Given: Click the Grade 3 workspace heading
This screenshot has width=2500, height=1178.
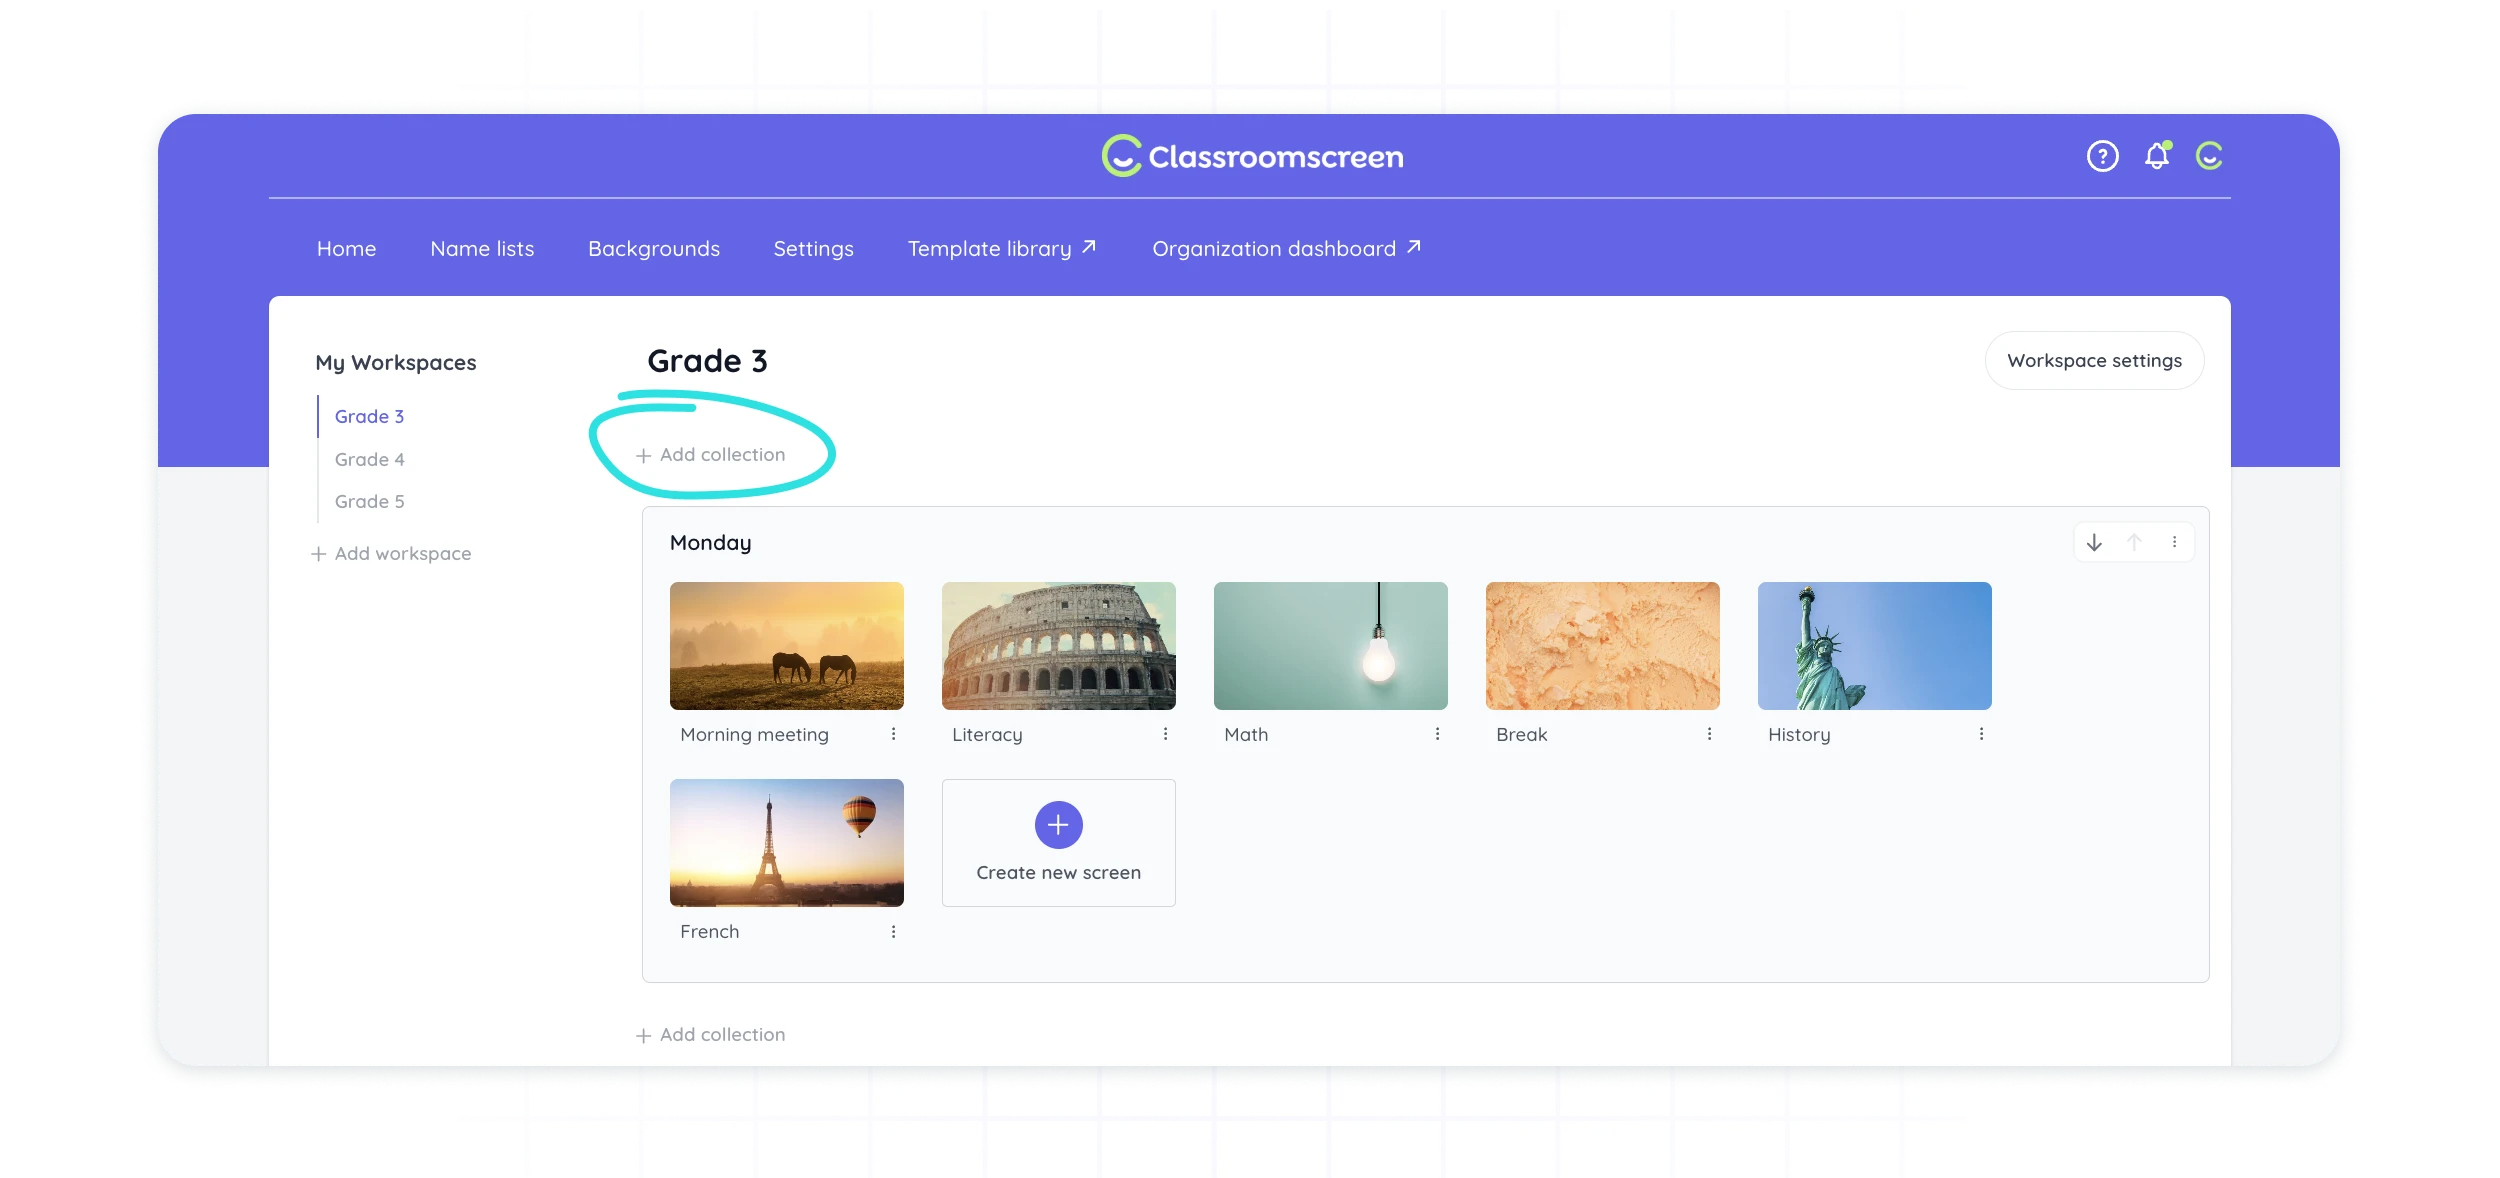Looking at the screenshot, I should coord(707,360).
